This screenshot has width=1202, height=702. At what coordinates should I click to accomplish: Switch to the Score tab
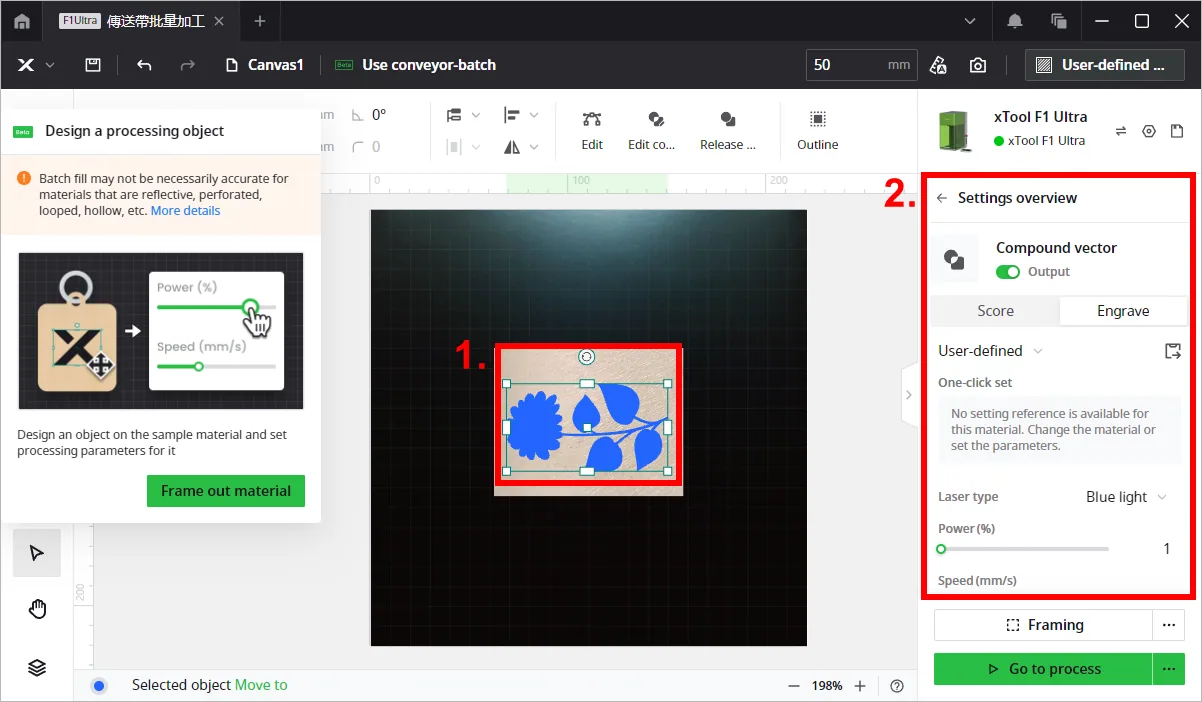click(995, 311)
